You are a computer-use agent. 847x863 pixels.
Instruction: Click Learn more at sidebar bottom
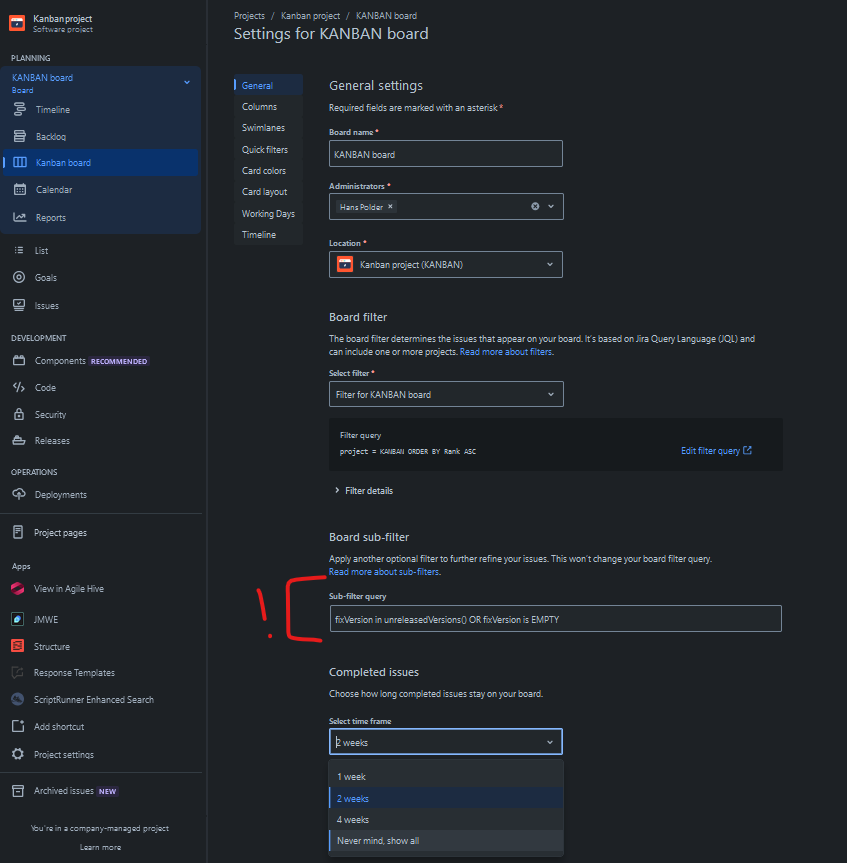tap(100, 847)
